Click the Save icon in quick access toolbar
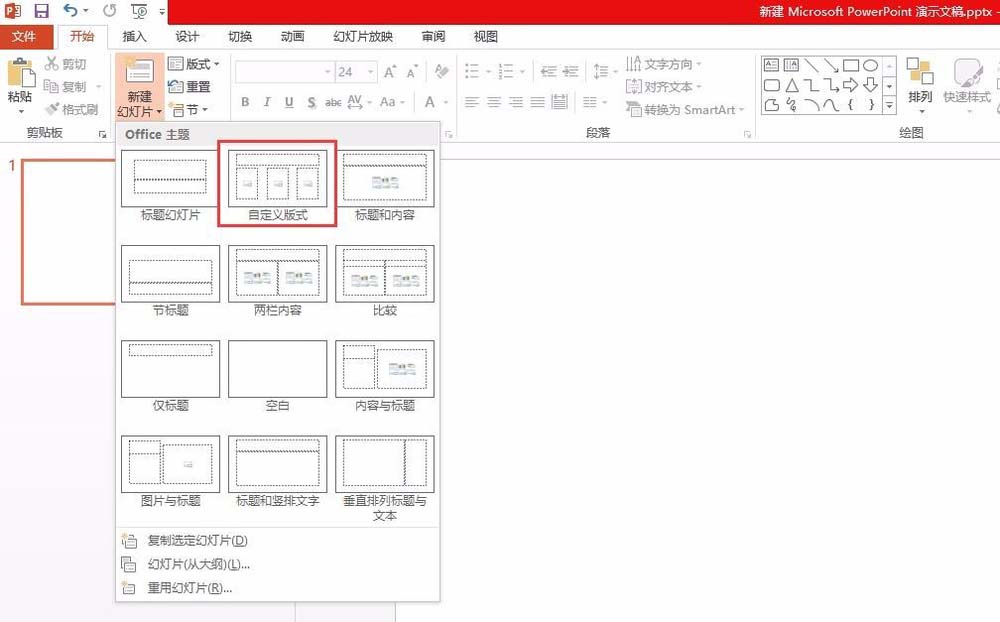The image size is (1000, 622). pyautogui.click(x=41, y=11)
